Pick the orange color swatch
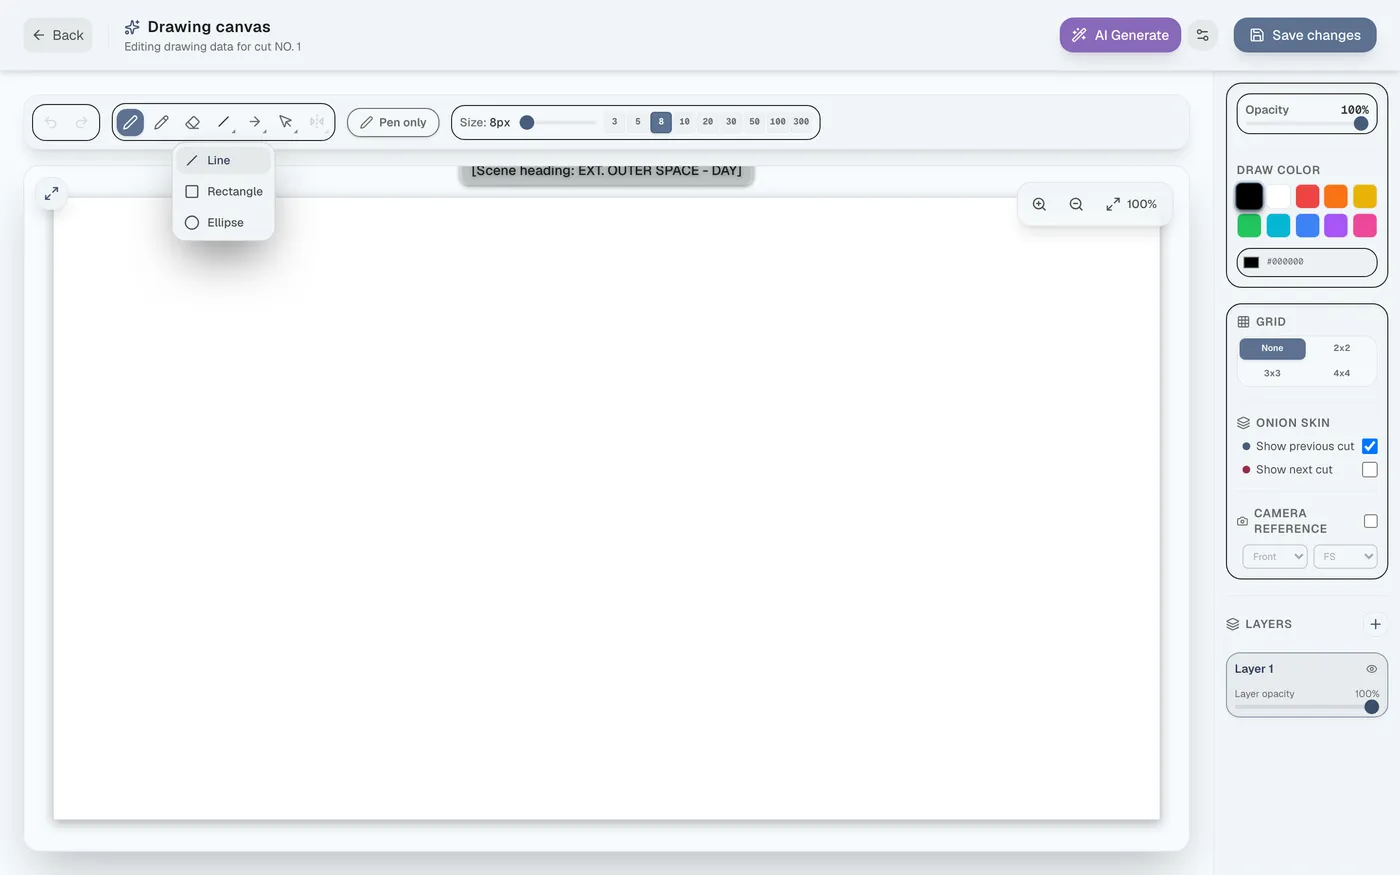Image resolution: width=1400 pixels, height=875 pixels. coord(1336,196)
